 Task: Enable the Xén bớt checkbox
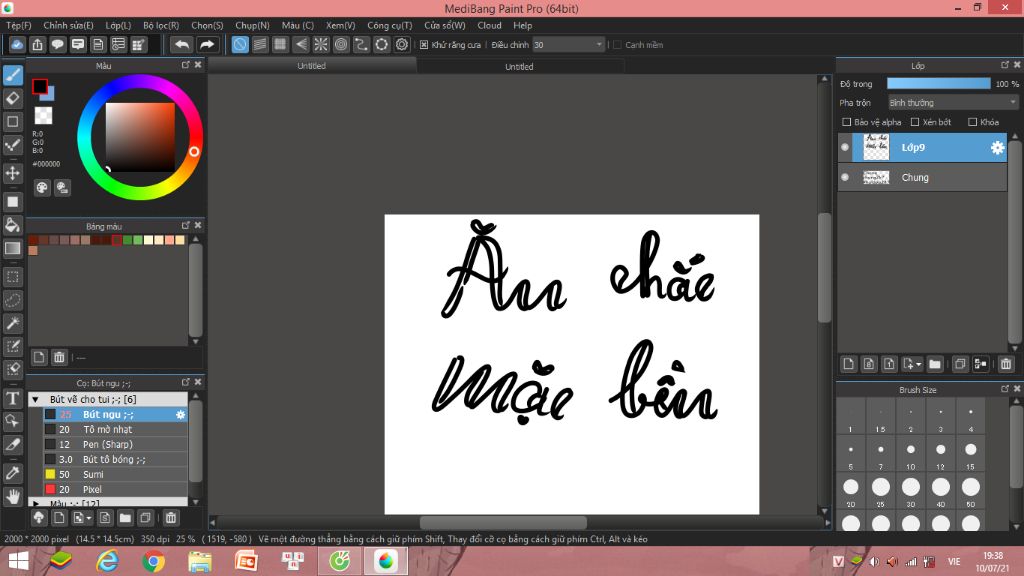pyautogui.click(x=915, y=122)
